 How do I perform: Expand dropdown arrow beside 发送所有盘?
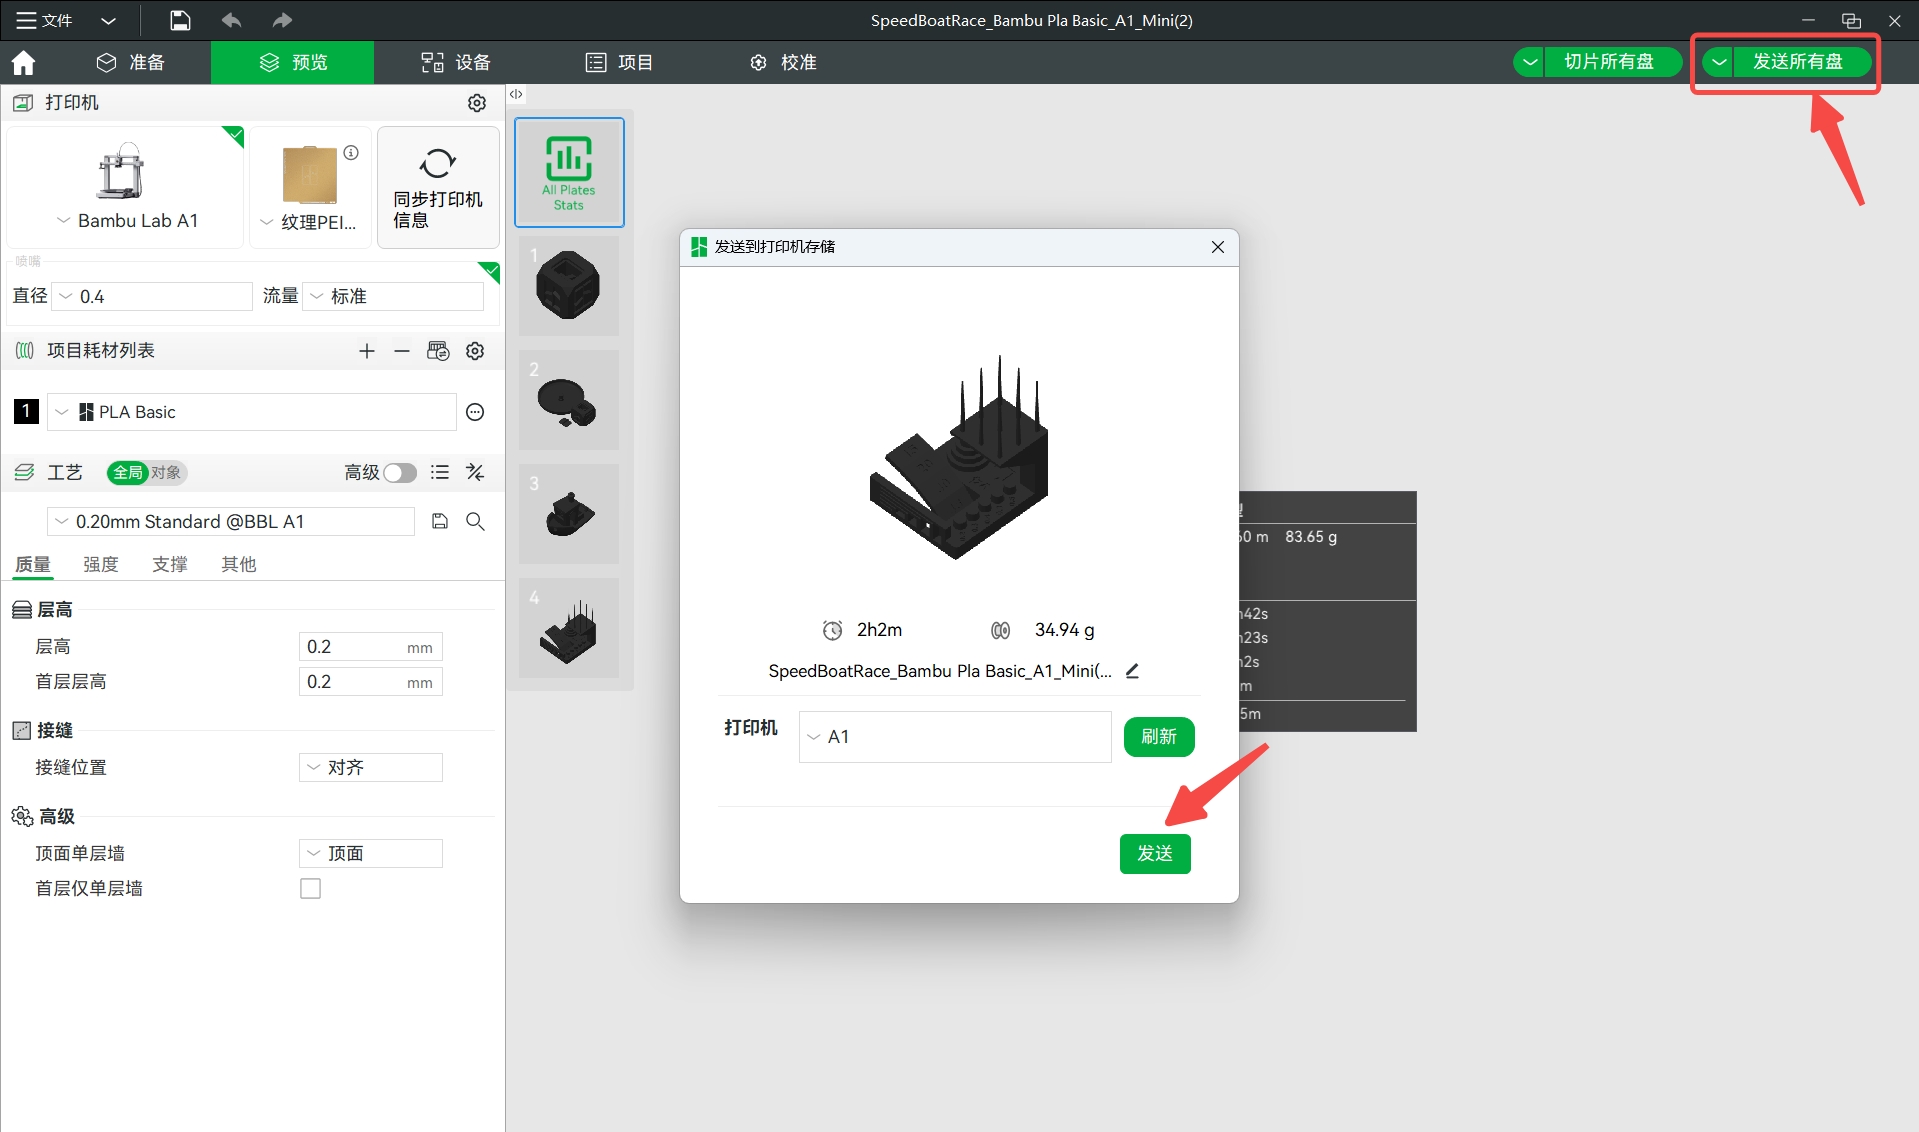point(1718,62)
